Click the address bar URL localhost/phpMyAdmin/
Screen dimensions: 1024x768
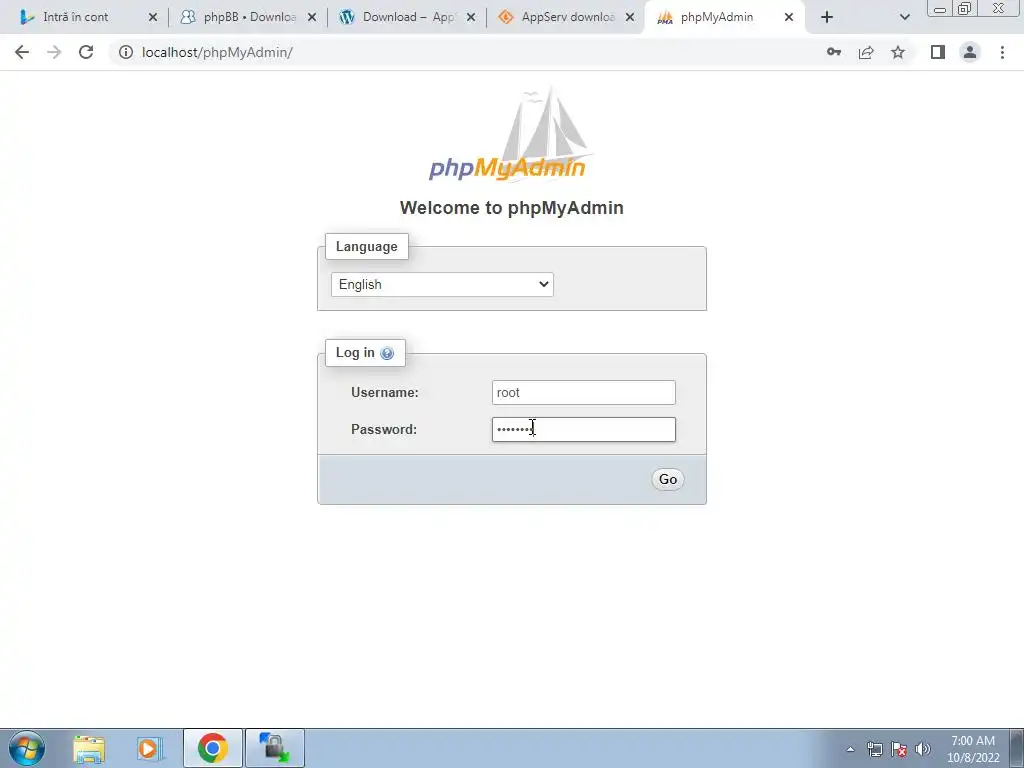tap(217, 52)
